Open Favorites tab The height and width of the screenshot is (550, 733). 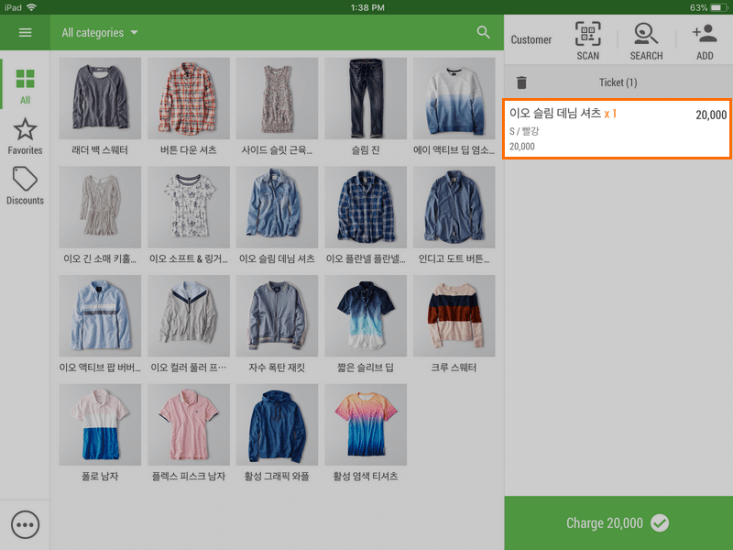tap(25, 136)
